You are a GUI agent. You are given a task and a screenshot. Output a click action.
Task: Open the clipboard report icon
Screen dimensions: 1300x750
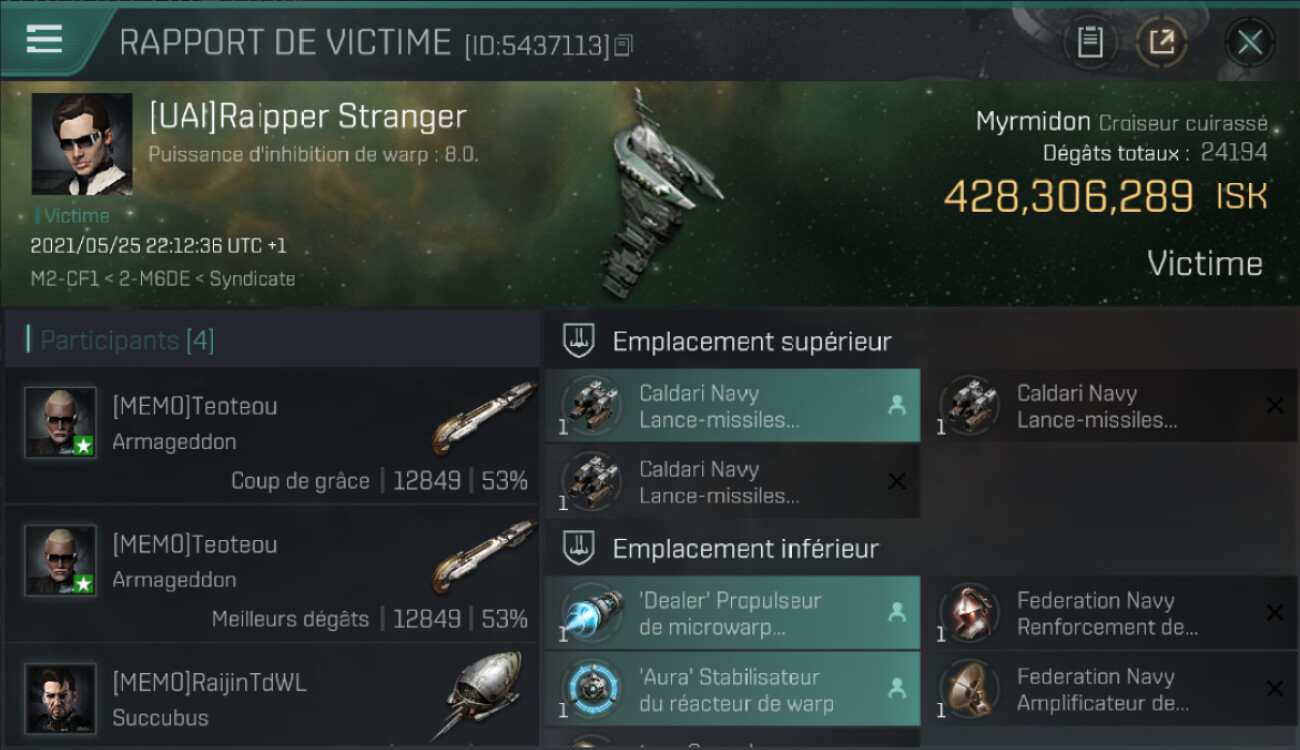tap(1090, 42)
